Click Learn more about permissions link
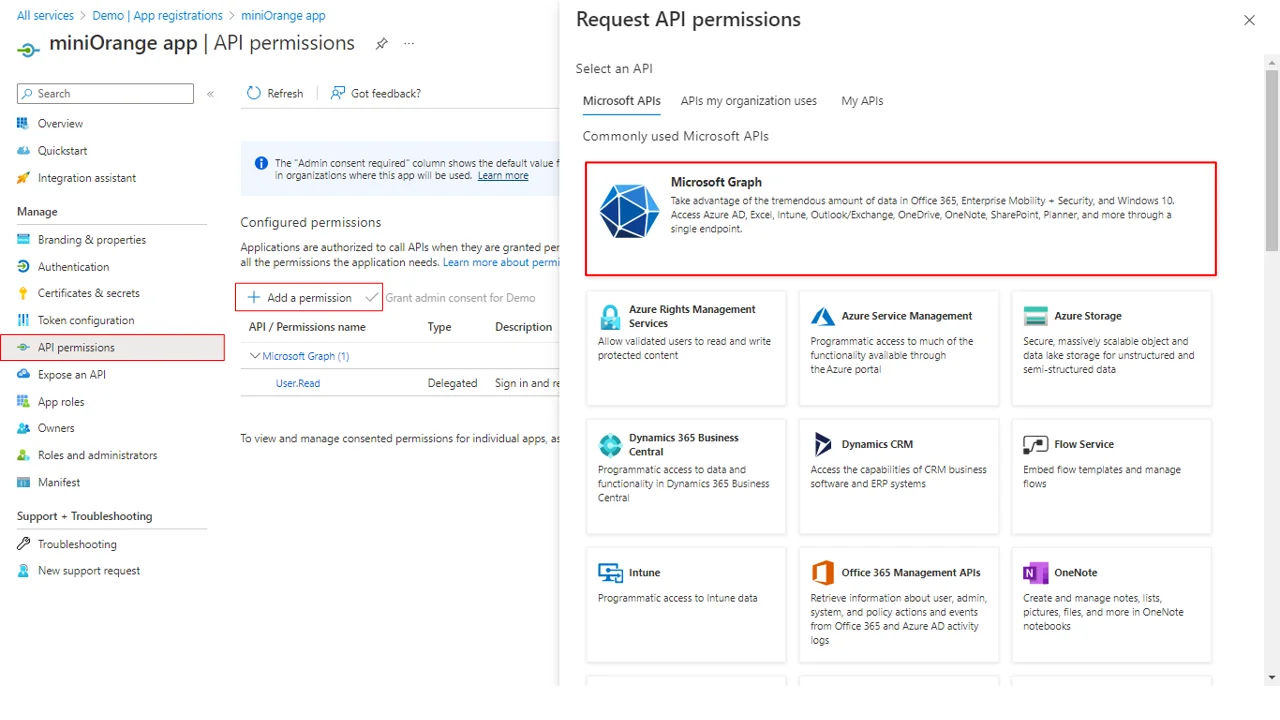Screen dimensions: 1280x720 (x=501, y=263)
